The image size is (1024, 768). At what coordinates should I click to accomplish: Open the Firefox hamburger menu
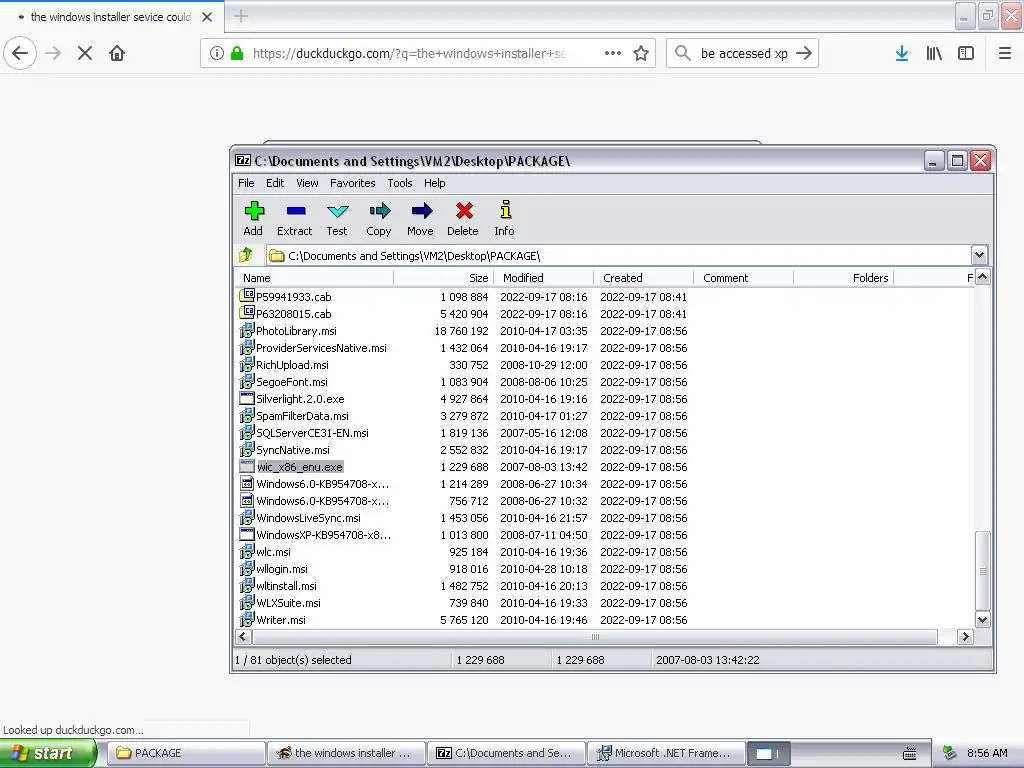1005,53
